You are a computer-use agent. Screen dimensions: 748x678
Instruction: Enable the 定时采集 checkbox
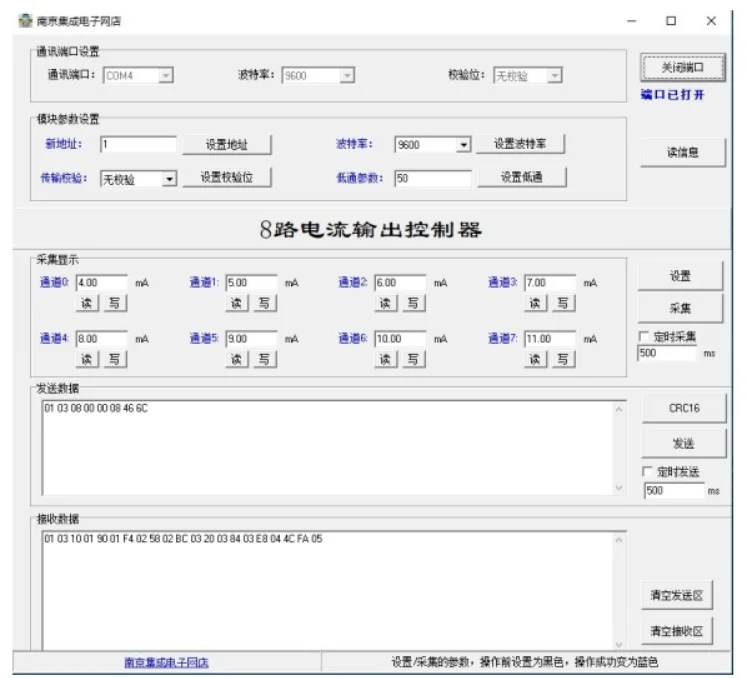pyautogui.click(x=644, y=336)
